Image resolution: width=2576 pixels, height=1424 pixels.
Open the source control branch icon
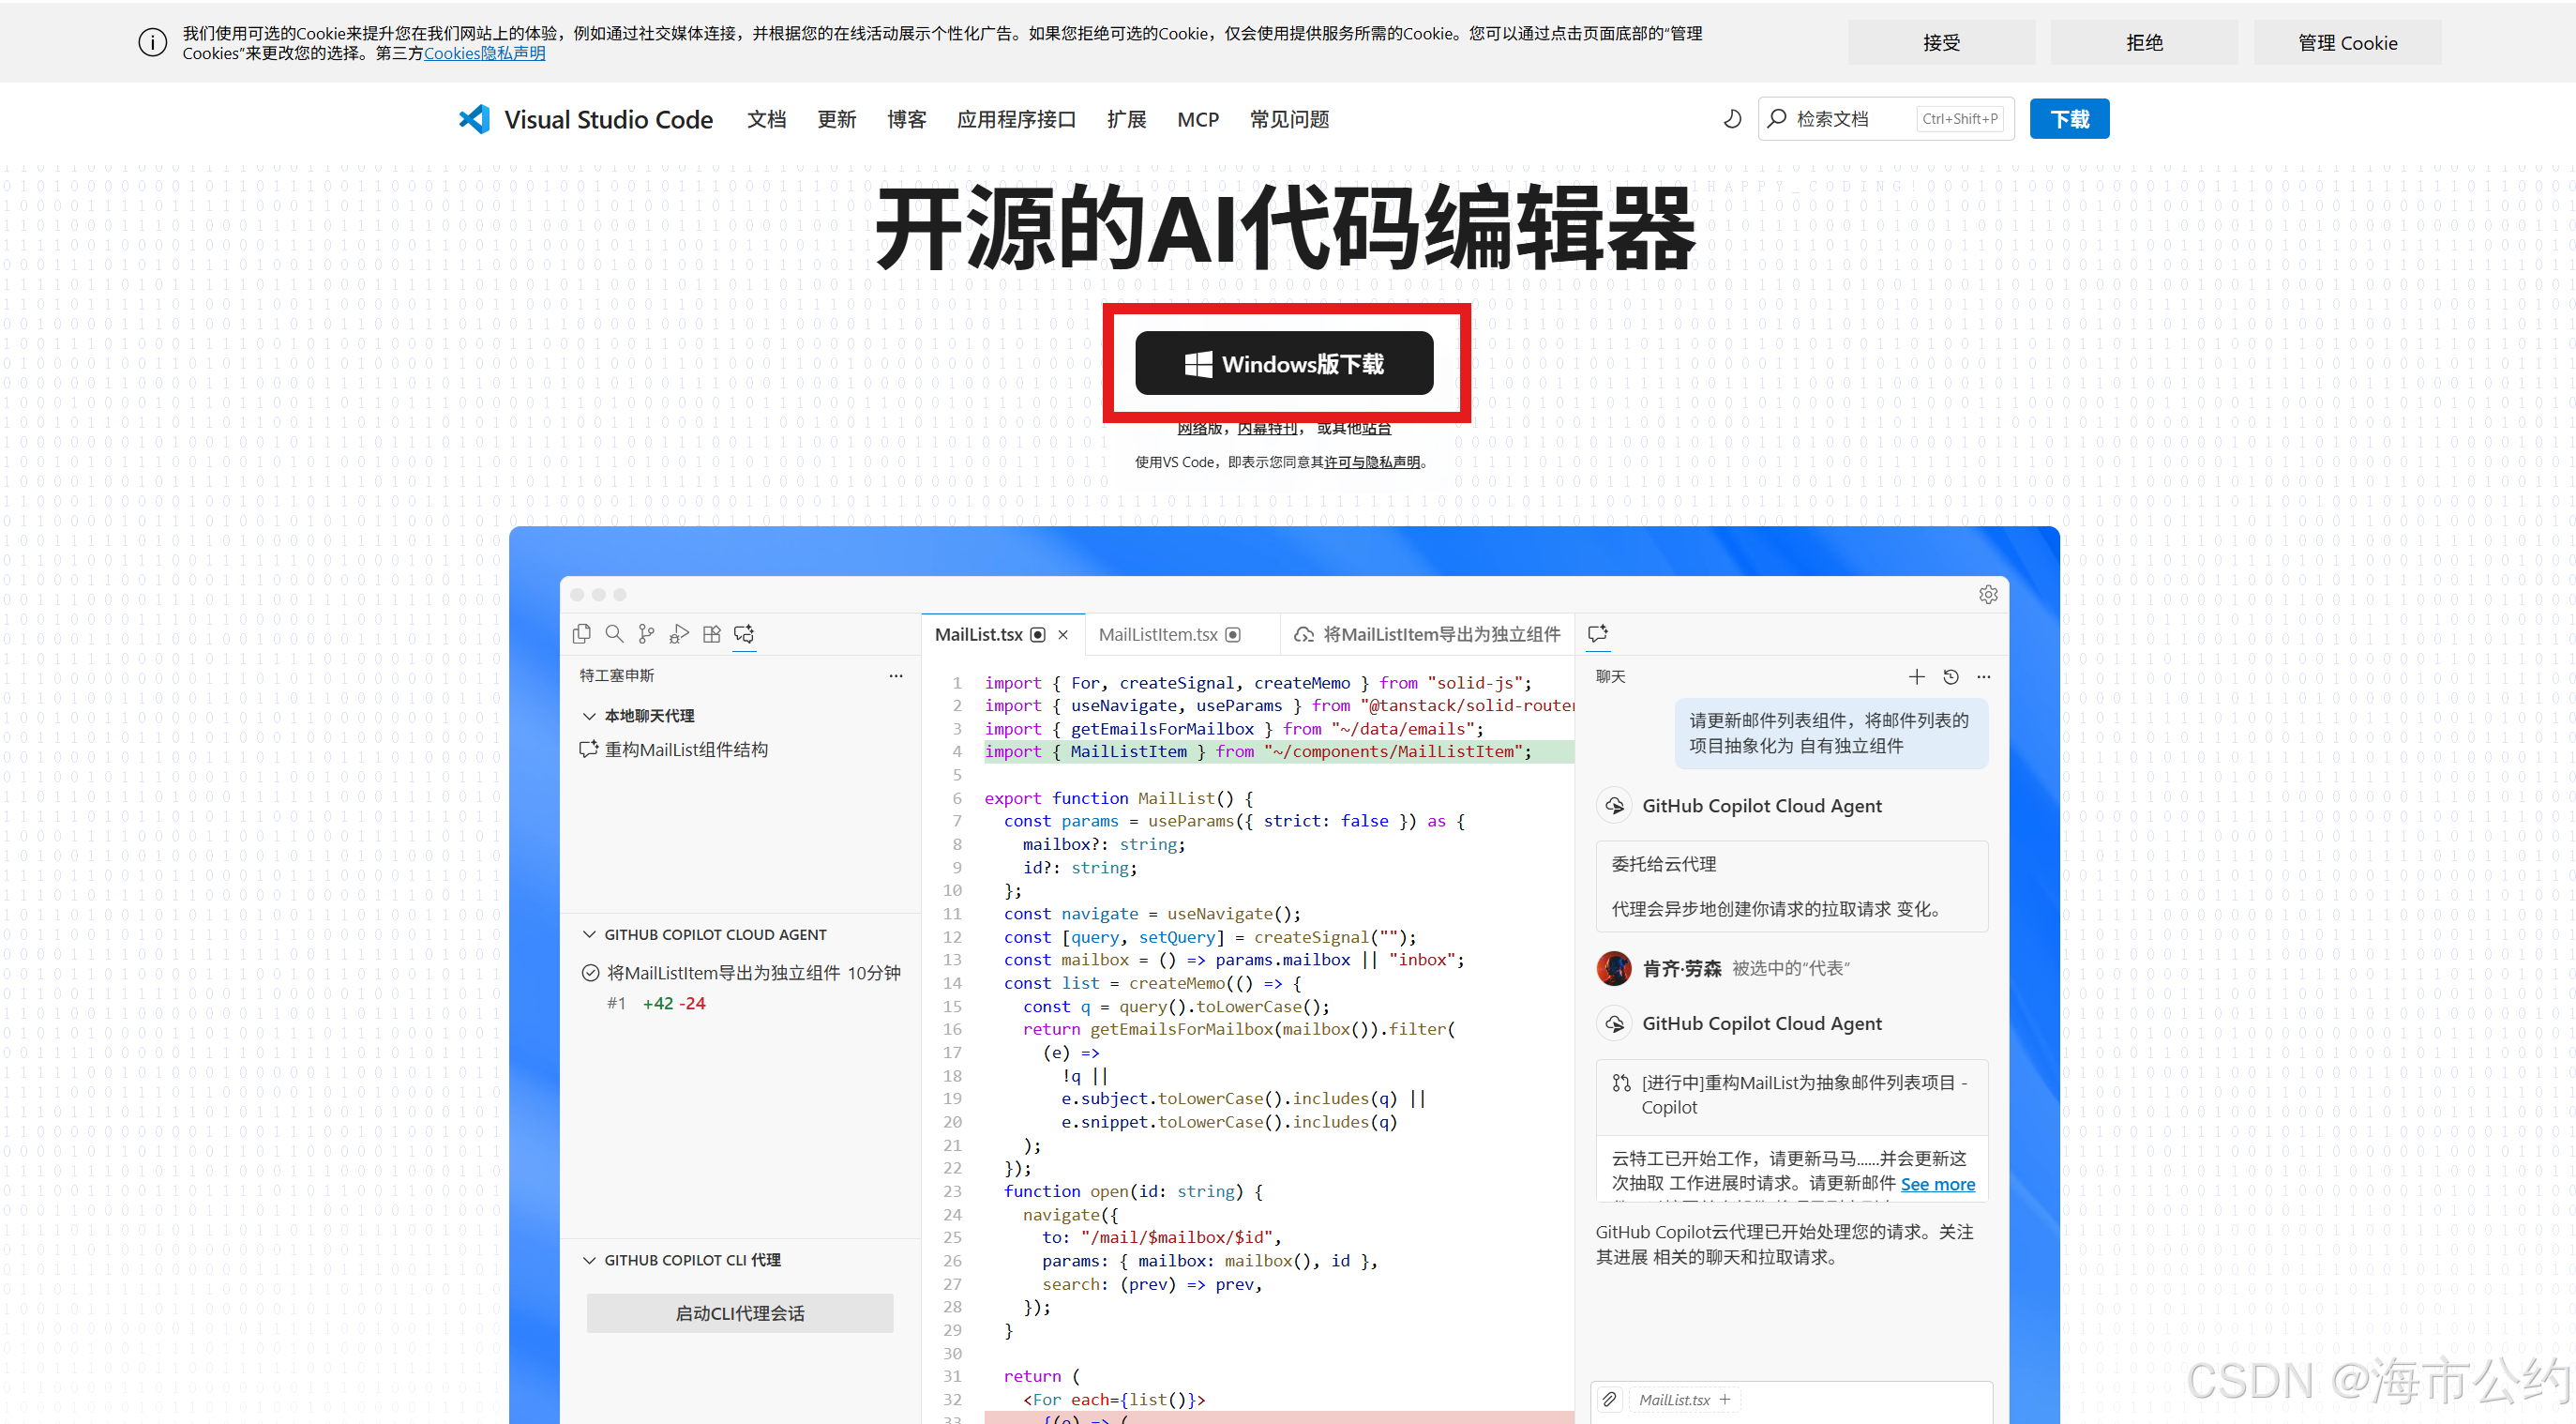point(647,634)
